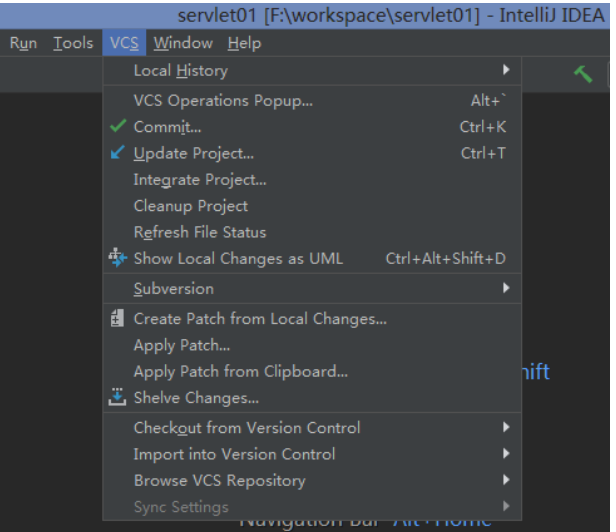Click the Show Local Changes UML icon

pyautogui.click(x=117, y=257)
